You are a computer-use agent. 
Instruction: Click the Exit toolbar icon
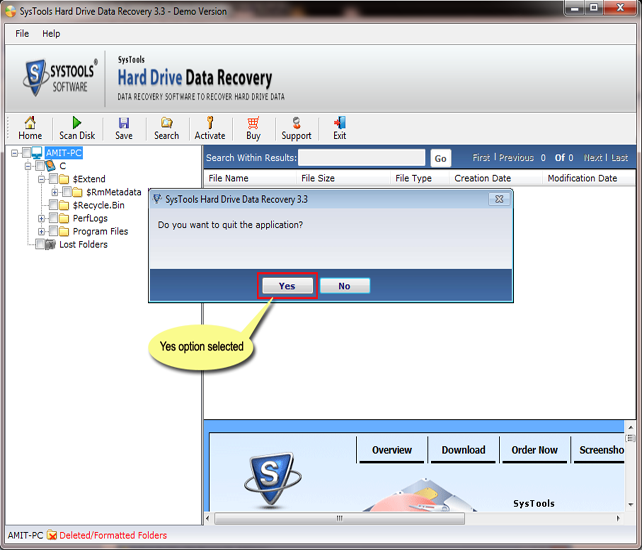[339, 128]
